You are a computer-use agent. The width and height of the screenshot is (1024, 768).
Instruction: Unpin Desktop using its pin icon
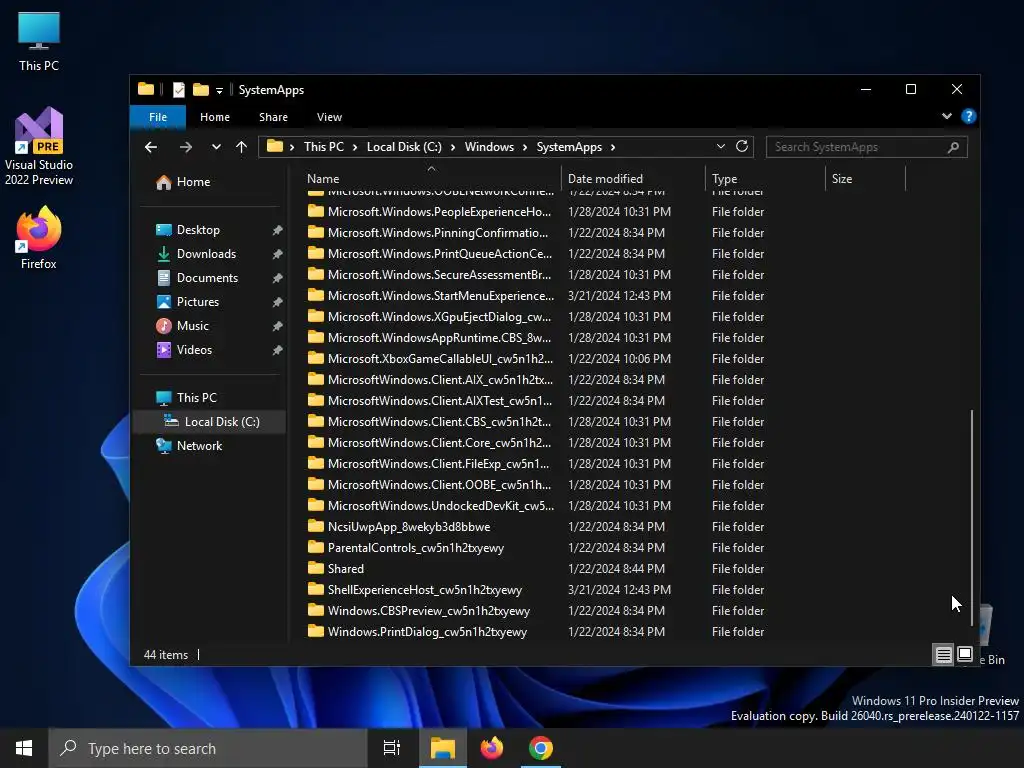(278, 230)
